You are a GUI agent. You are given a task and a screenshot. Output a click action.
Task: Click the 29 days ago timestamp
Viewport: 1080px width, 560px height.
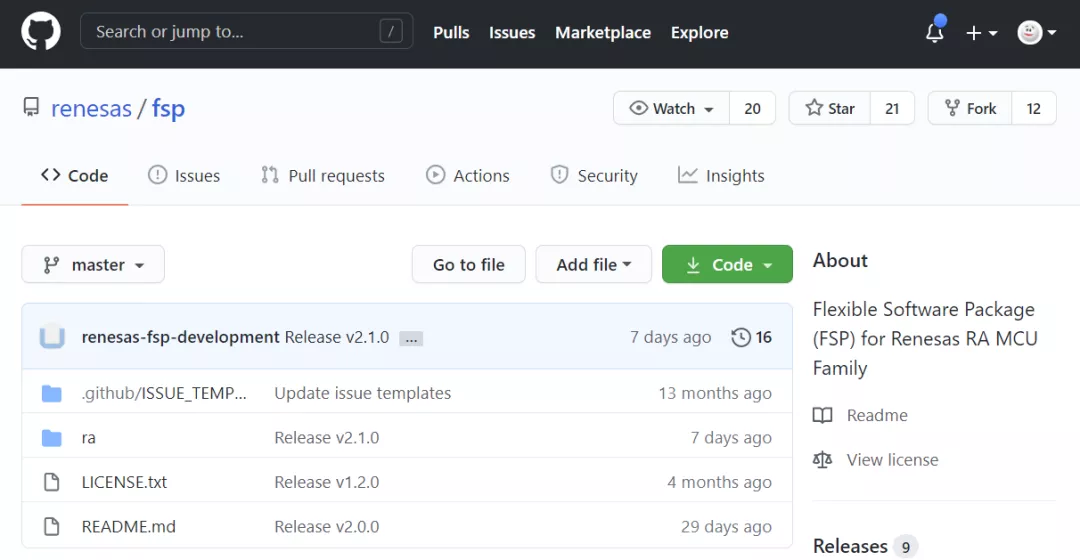tap(726, 526)
